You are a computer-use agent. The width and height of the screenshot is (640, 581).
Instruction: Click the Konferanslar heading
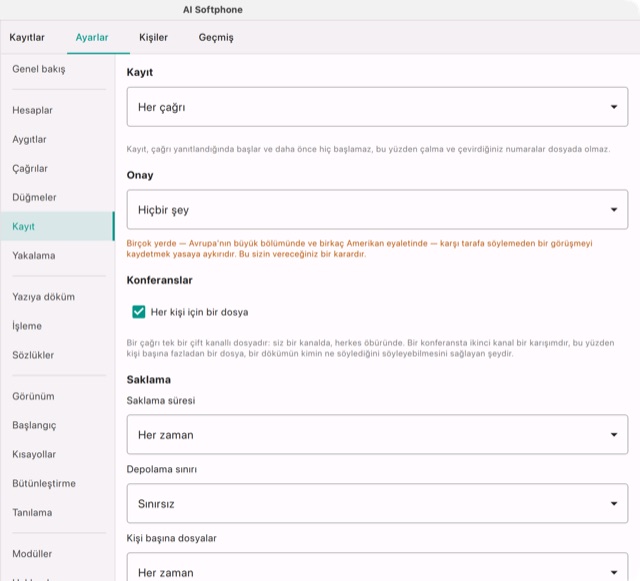coord(160,280)
